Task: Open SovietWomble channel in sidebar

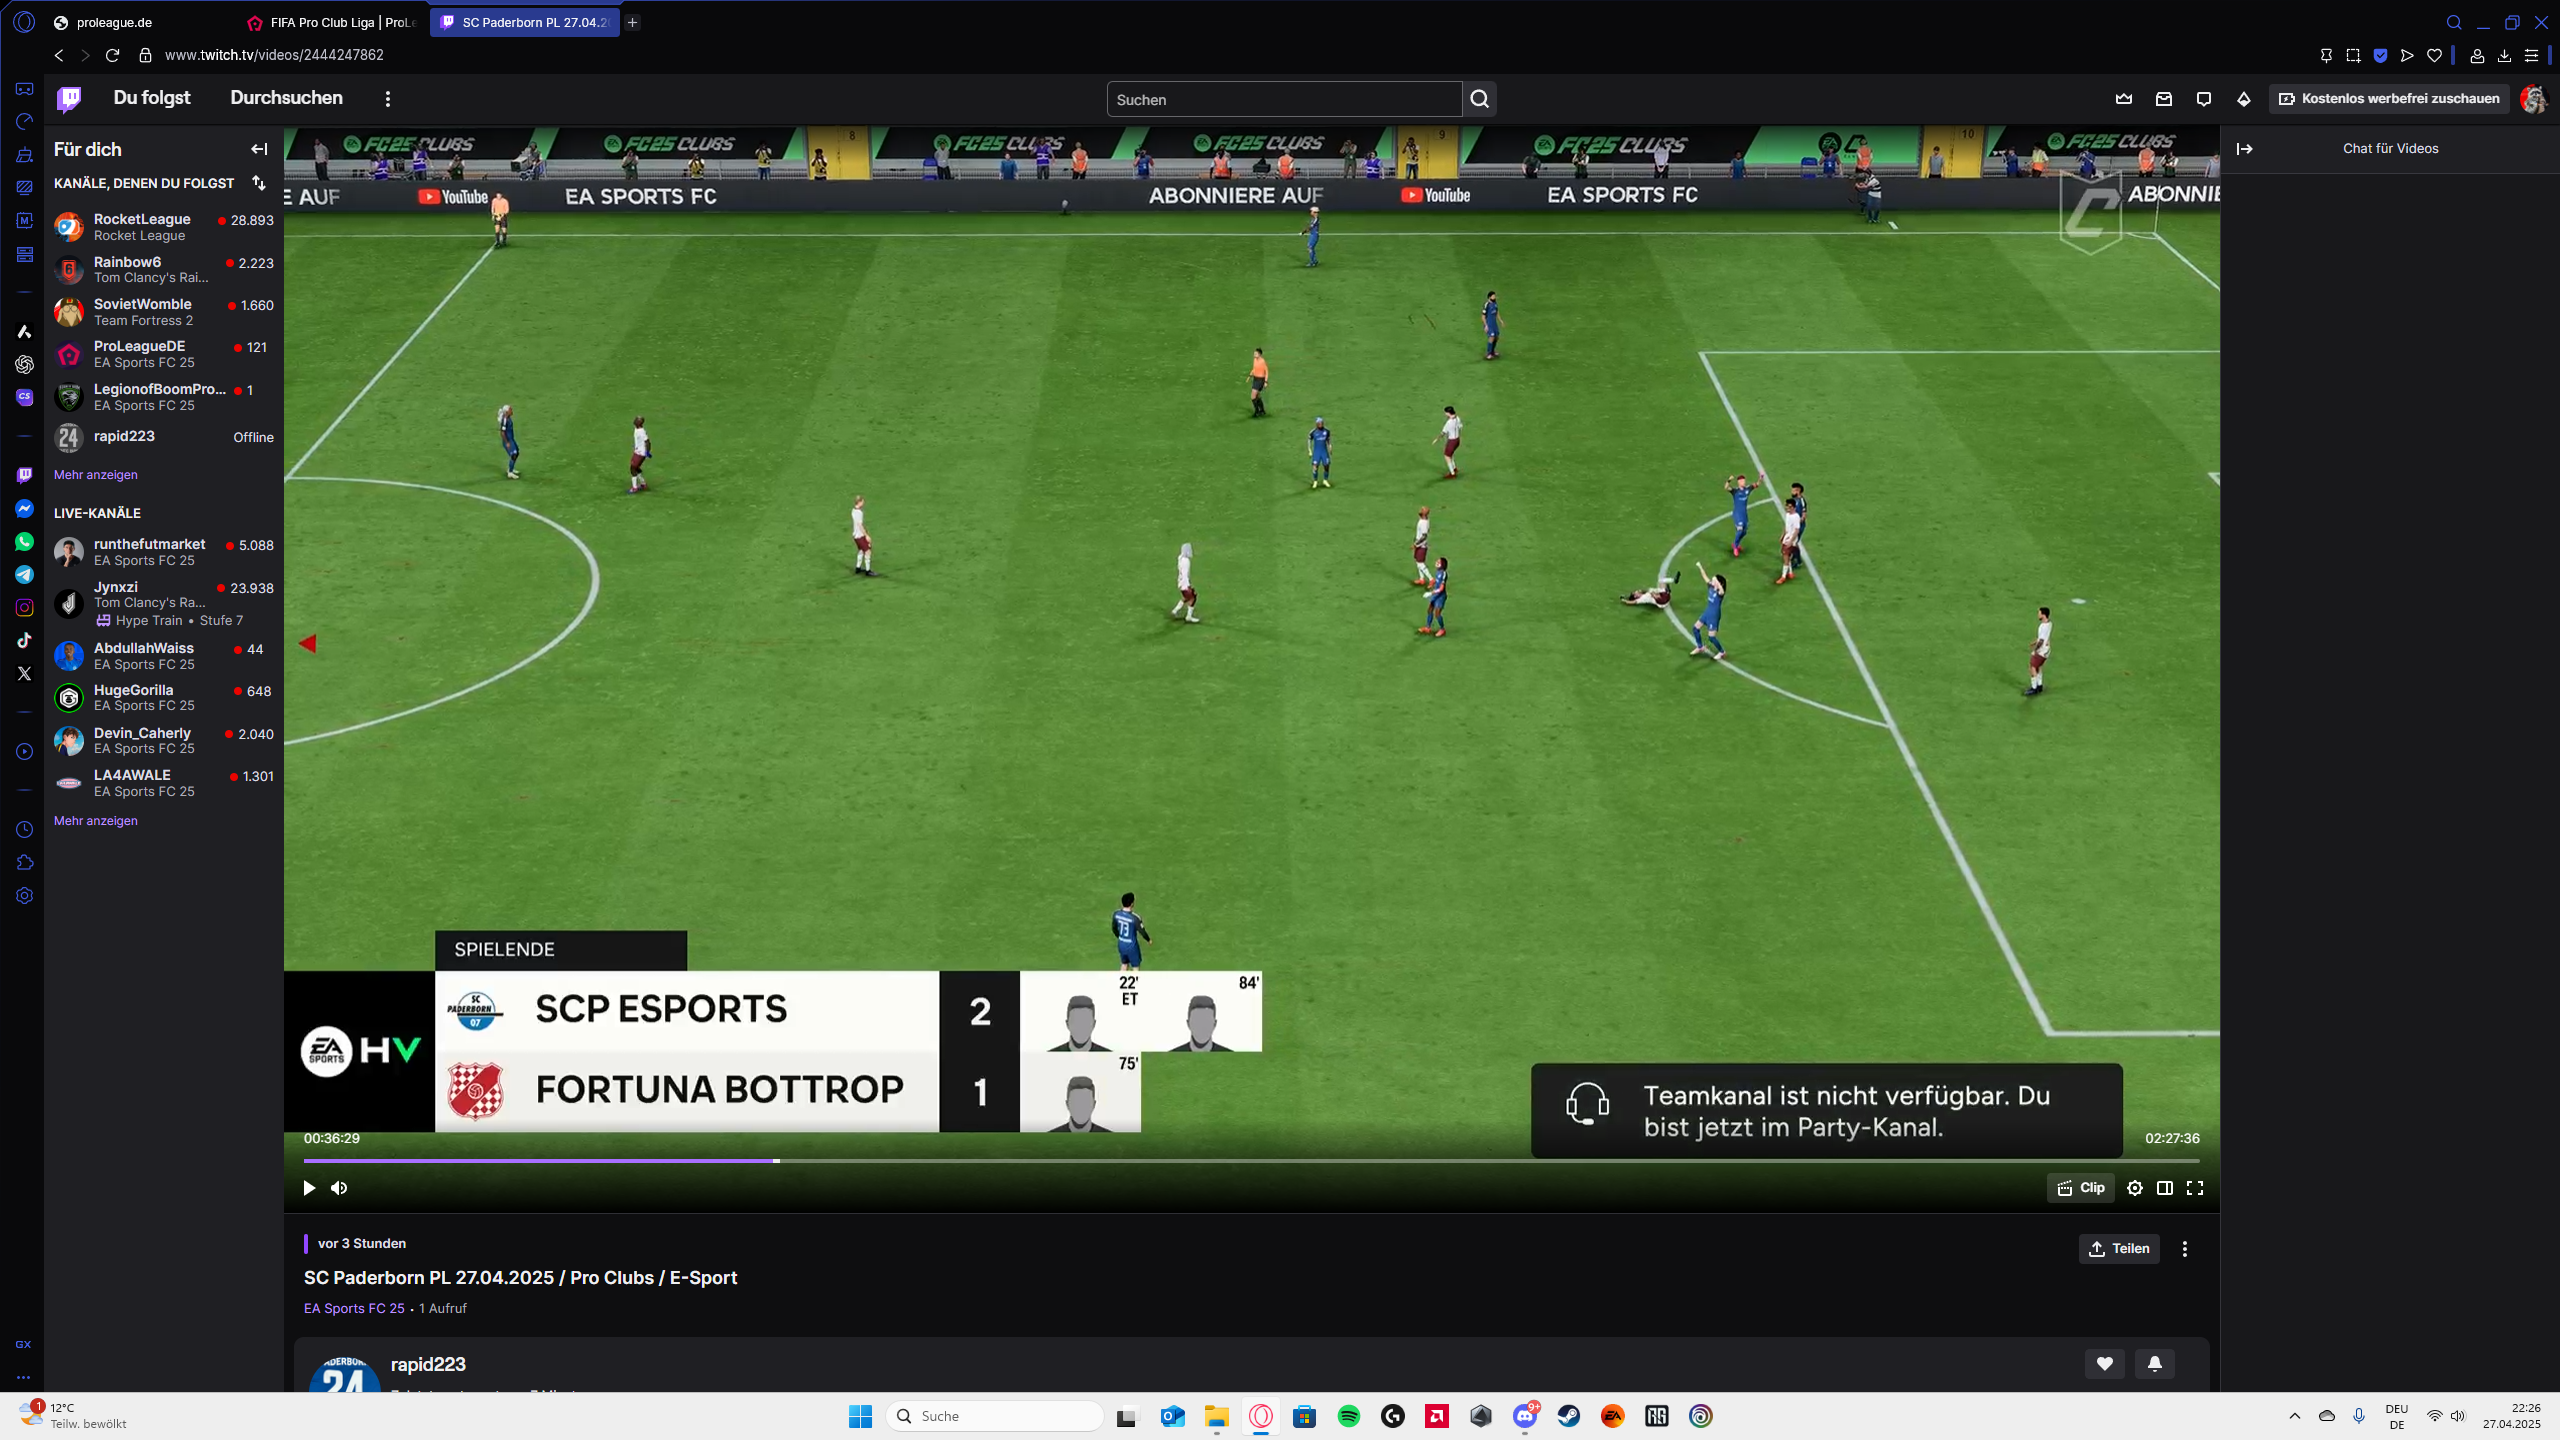Action: point(164,312)
